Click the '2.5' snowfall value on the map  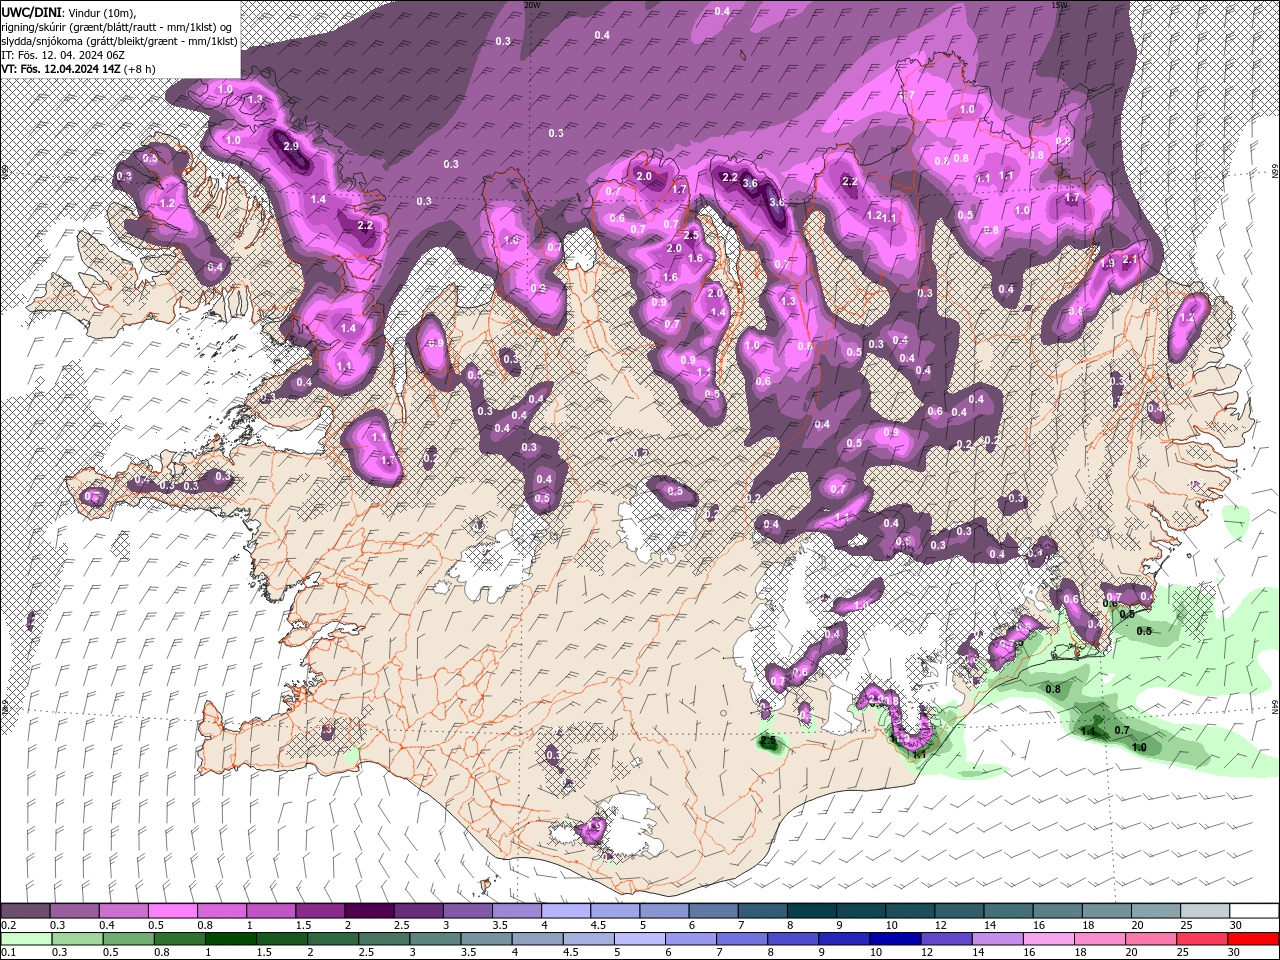point(692,236)
